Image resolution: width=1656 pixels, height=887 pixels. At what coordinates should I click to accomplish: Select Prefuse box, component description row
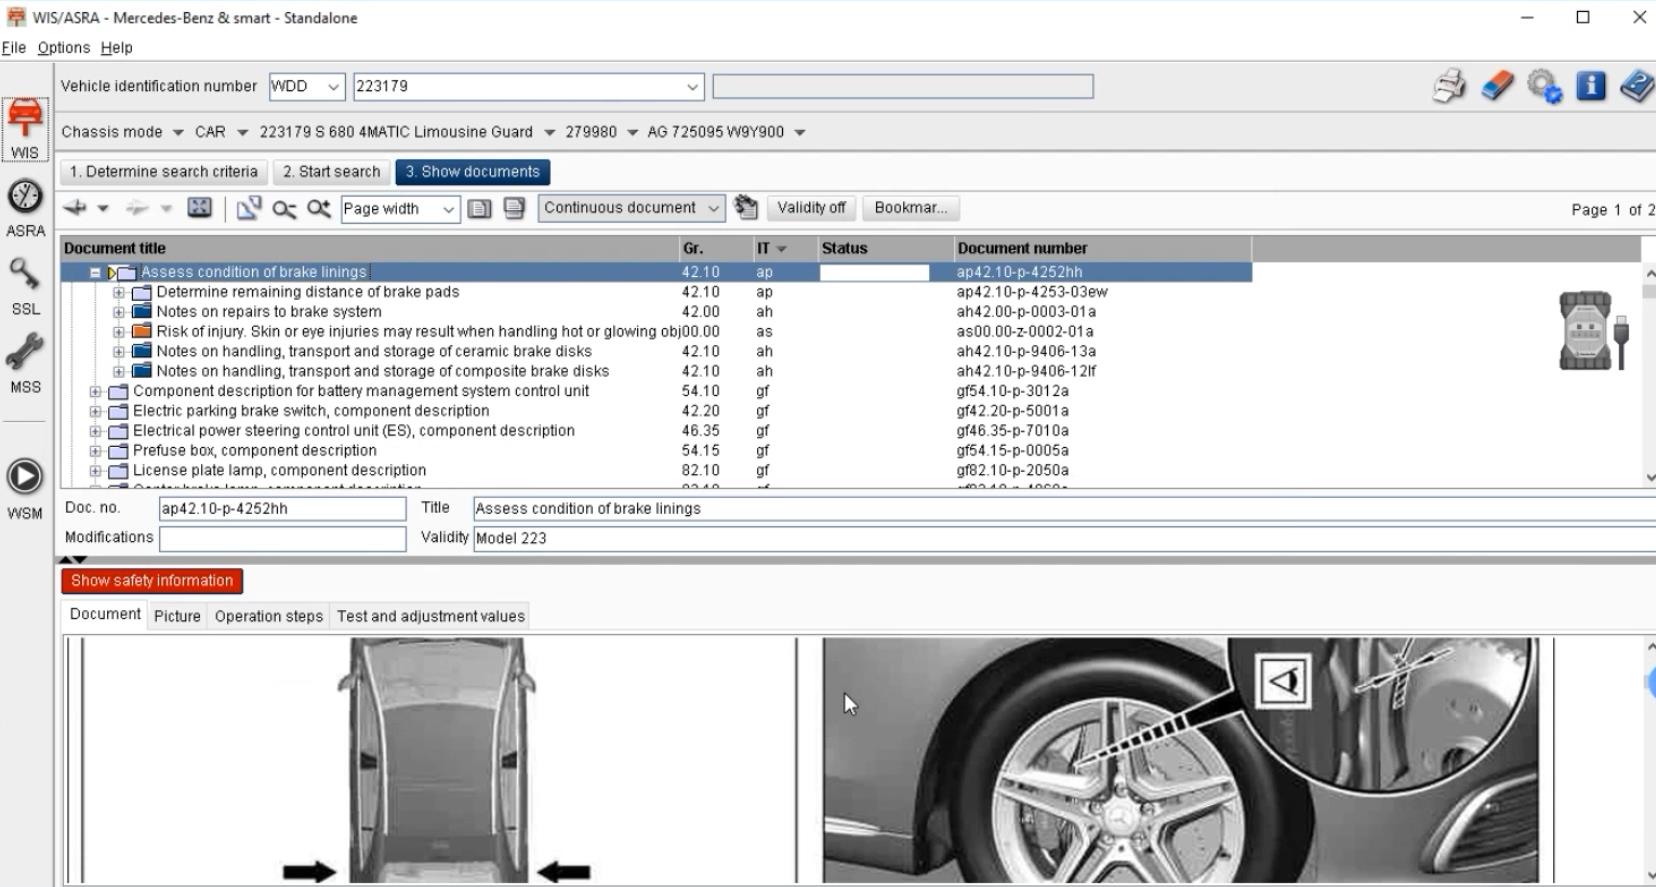tap(656, 451)
